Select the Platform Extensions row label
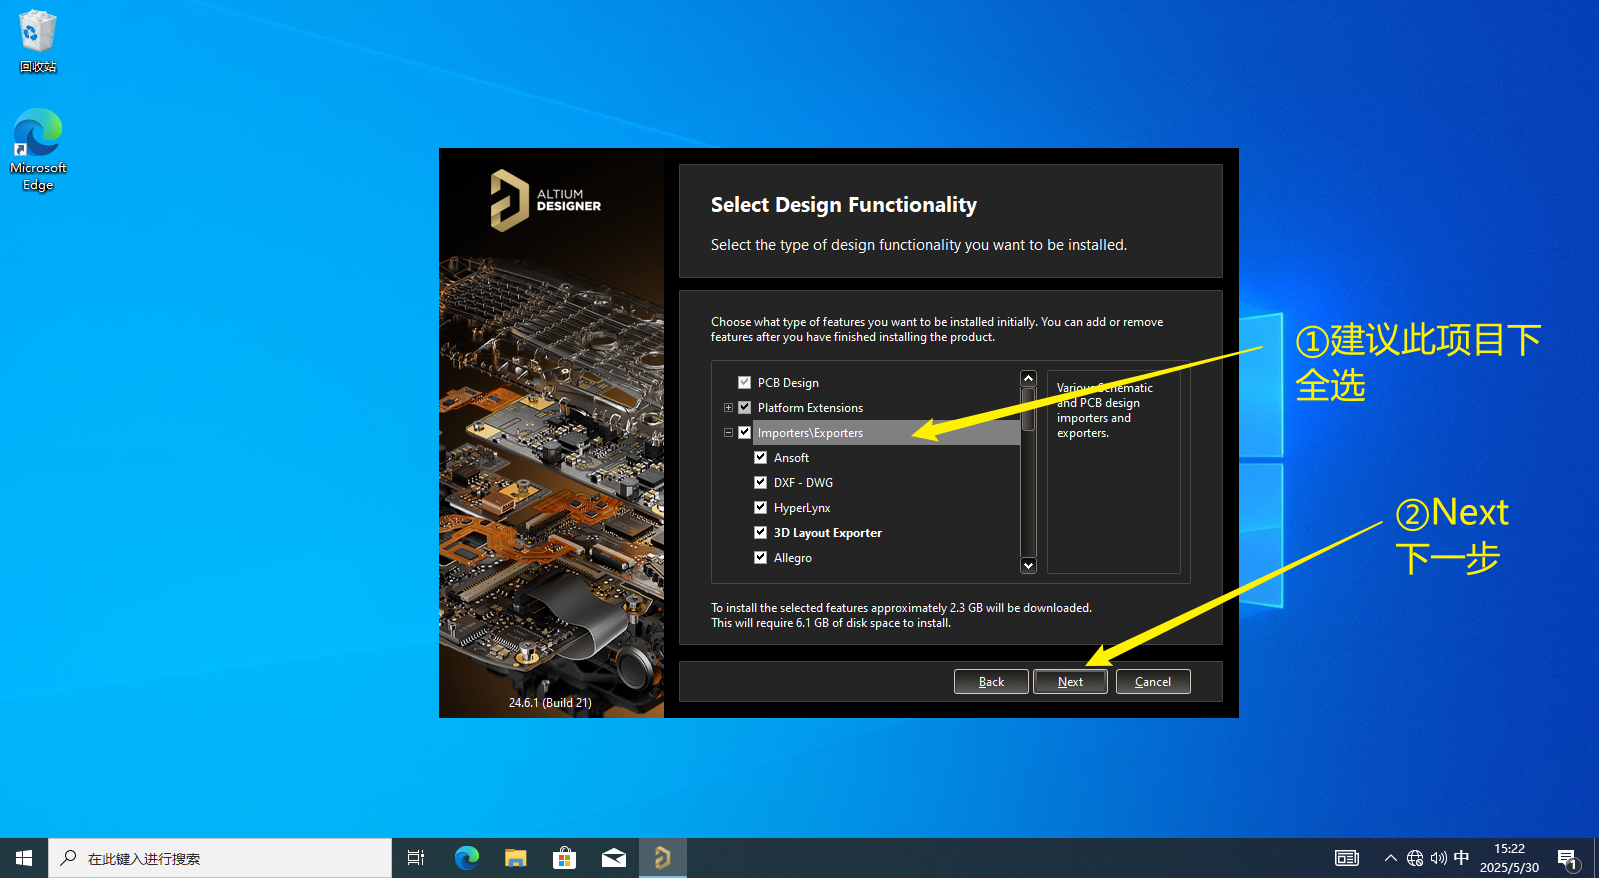The height and width of the screenshot is (878, 1599). pyautogui.click(x=810, y=407)
